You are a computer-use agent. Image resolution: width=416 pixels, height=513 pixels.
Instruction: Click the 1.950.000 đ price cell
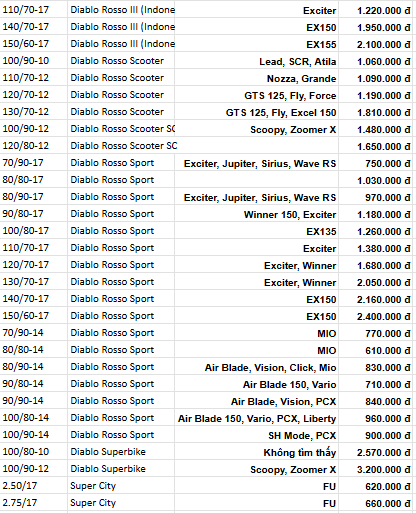(375, 27)
